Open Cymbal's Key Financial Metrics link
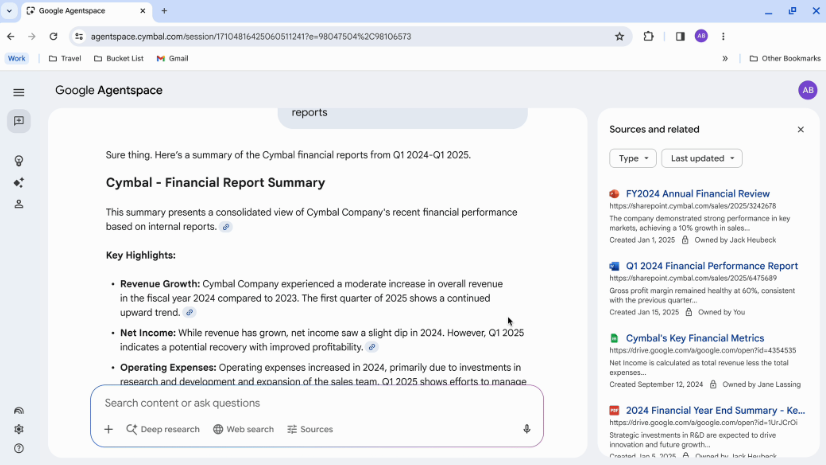 (x=695, y=338)
